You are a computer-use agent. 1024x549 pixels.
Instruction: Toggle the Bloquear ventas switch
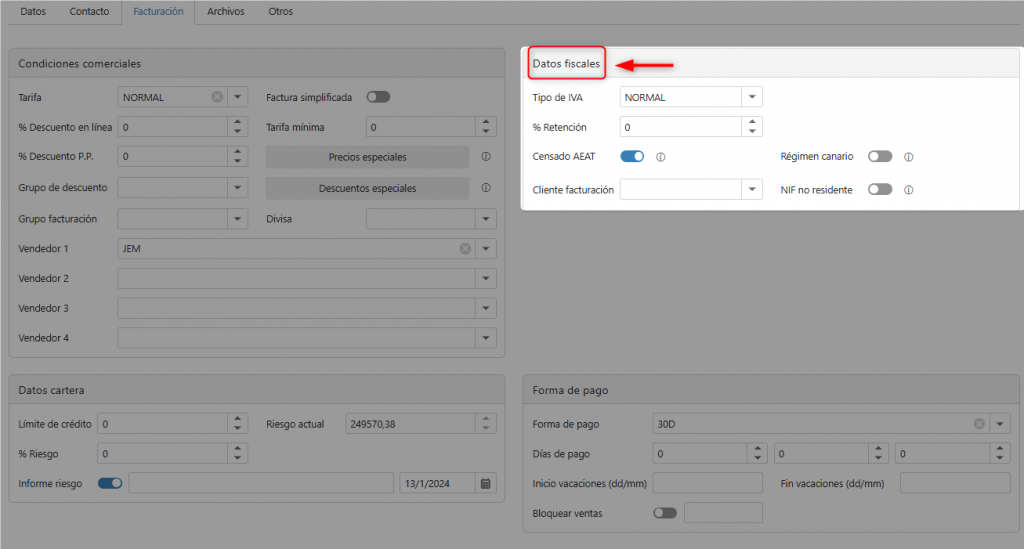click(664, 513)
